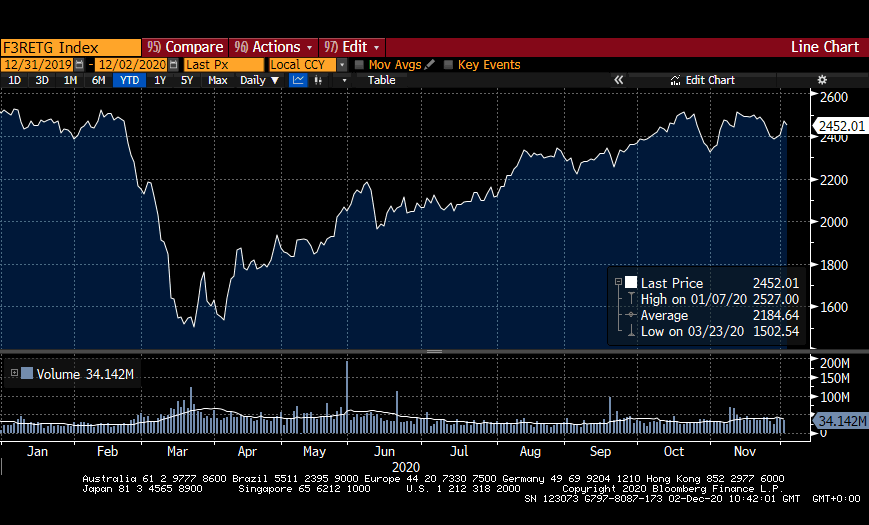
Task: Expand the chart type dropdown arrow
Action: (344, 80)
